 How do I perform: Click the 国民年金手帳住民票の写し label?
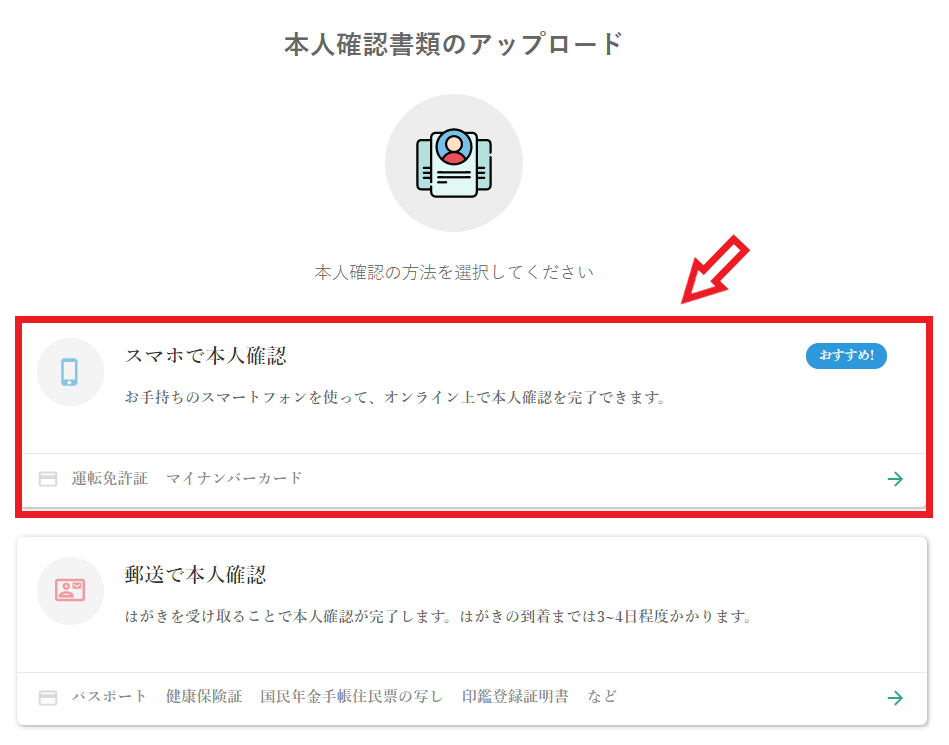tap(352, 697)
